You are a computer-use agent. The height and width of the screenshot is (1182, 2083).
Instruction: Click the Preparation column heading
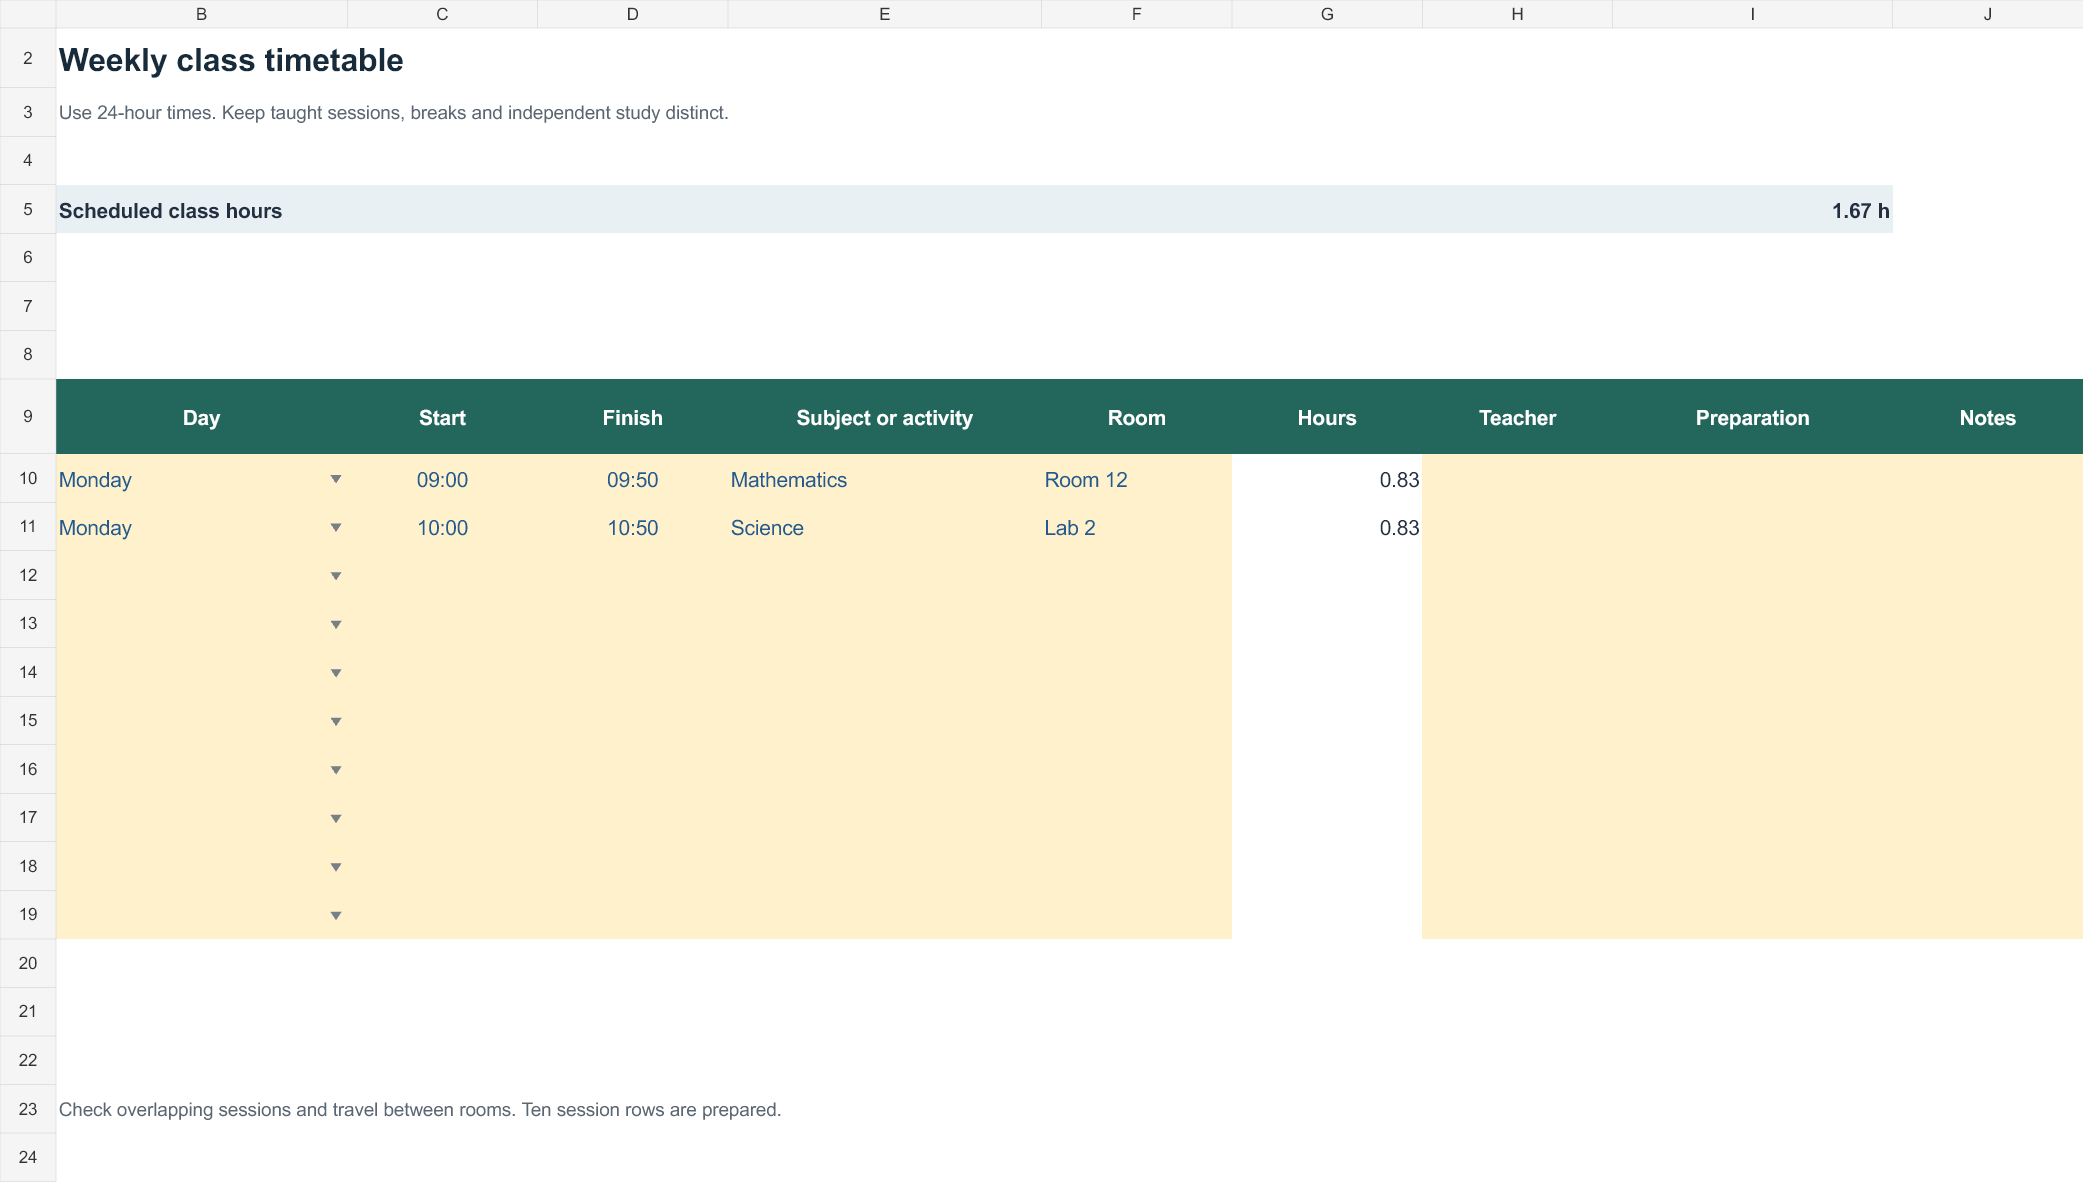pyautogui.click(x=1752, y=418)
